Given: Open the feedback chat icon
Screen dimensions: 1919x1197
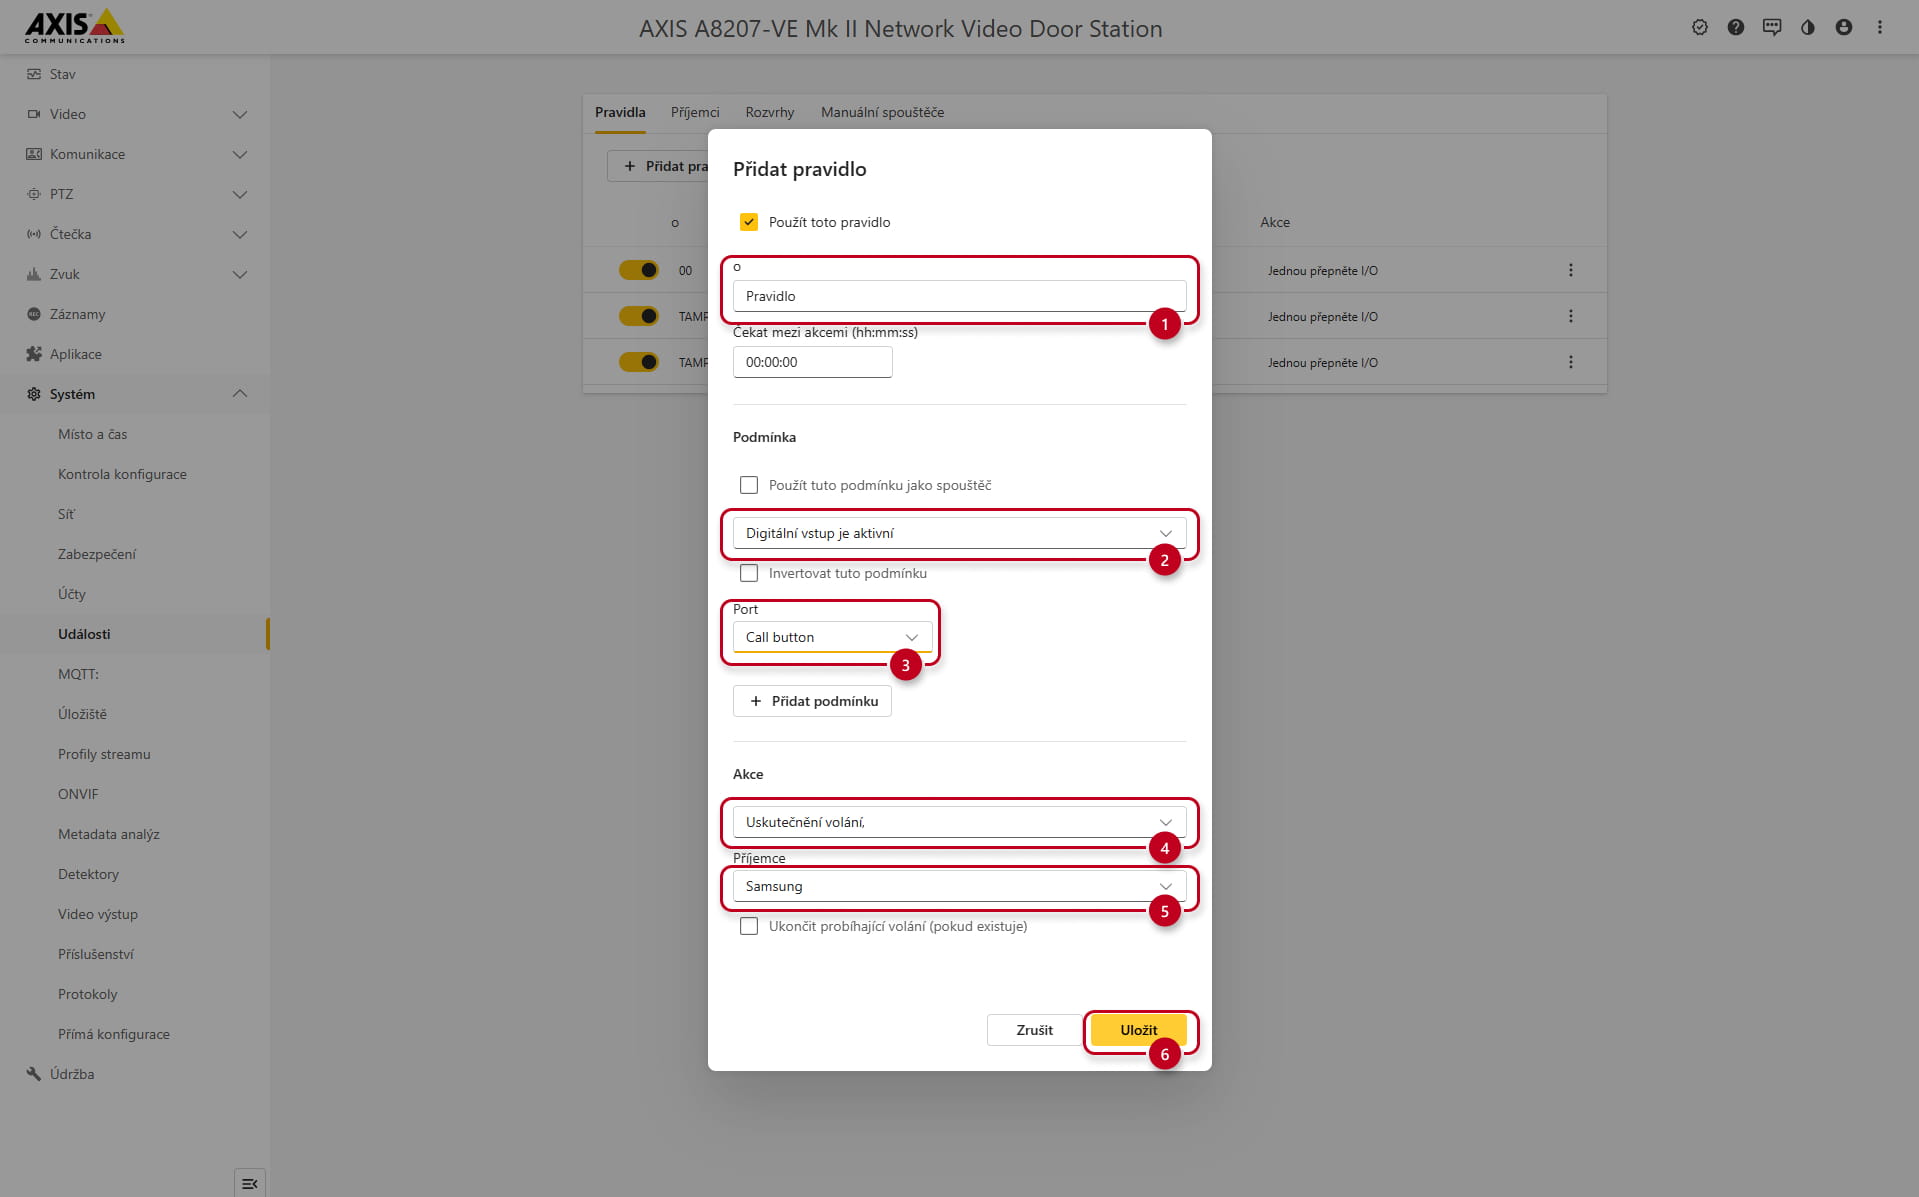Looking at the screenshot, I should [x=1772, y=28].
